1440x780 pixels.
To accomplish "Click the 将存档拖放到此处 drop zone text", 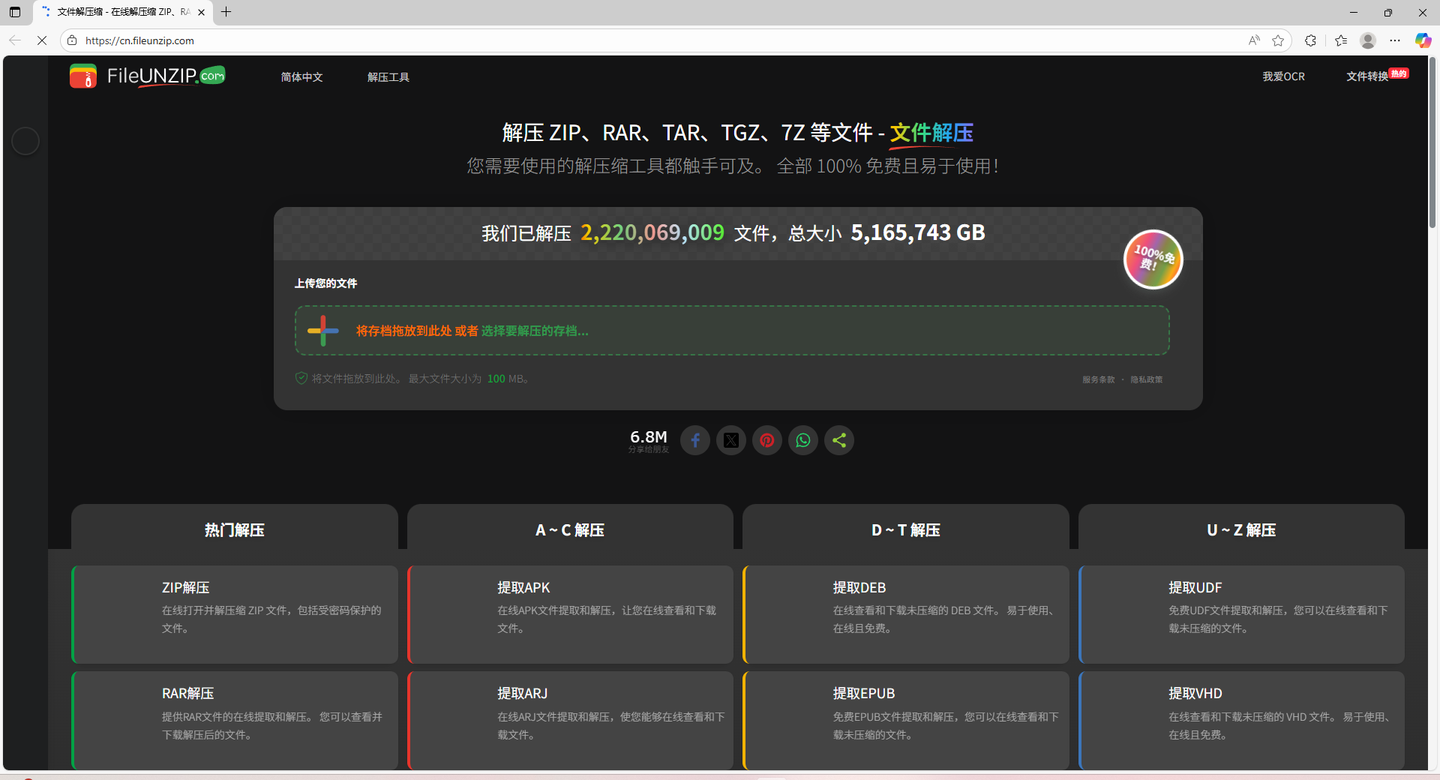I will (404, 331).
